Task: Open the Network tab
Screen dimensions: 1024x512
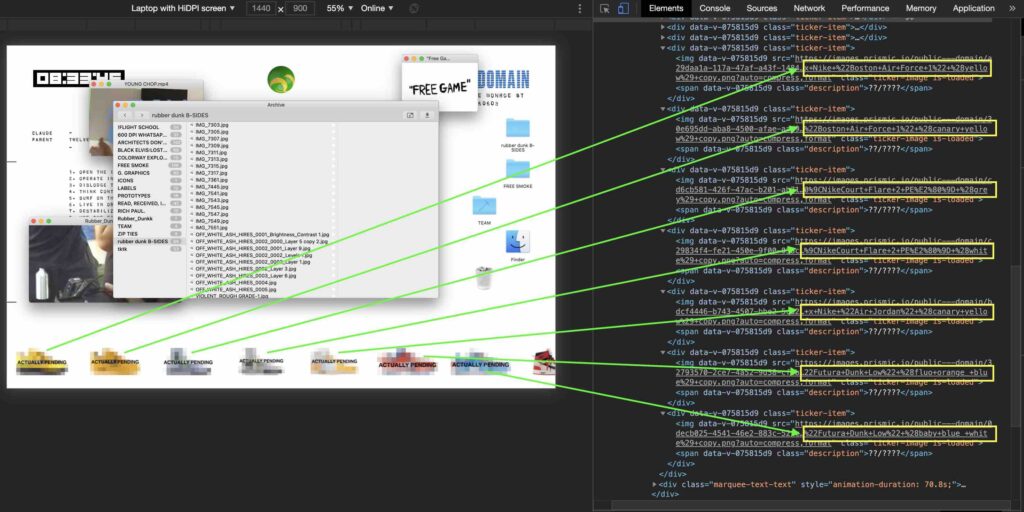Action: pyautogui.click(x=809, y=8)
